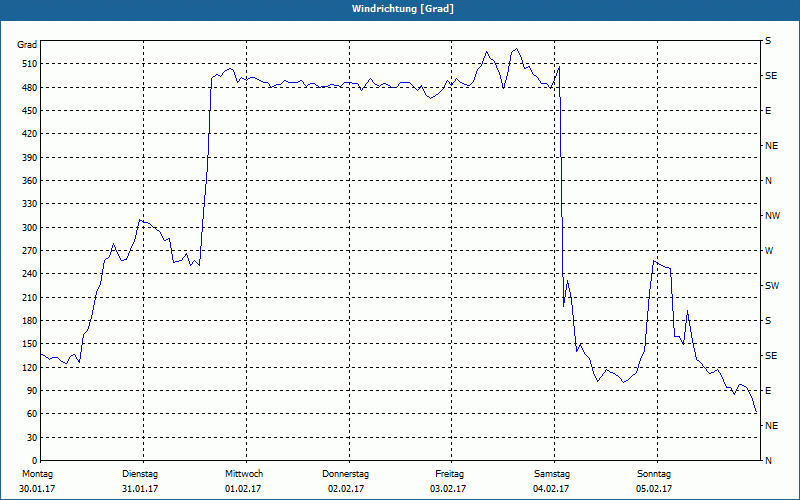Click the E compass label level with 450
The height and width of the screenshot is (500, 800).
[x=768, y=111]
